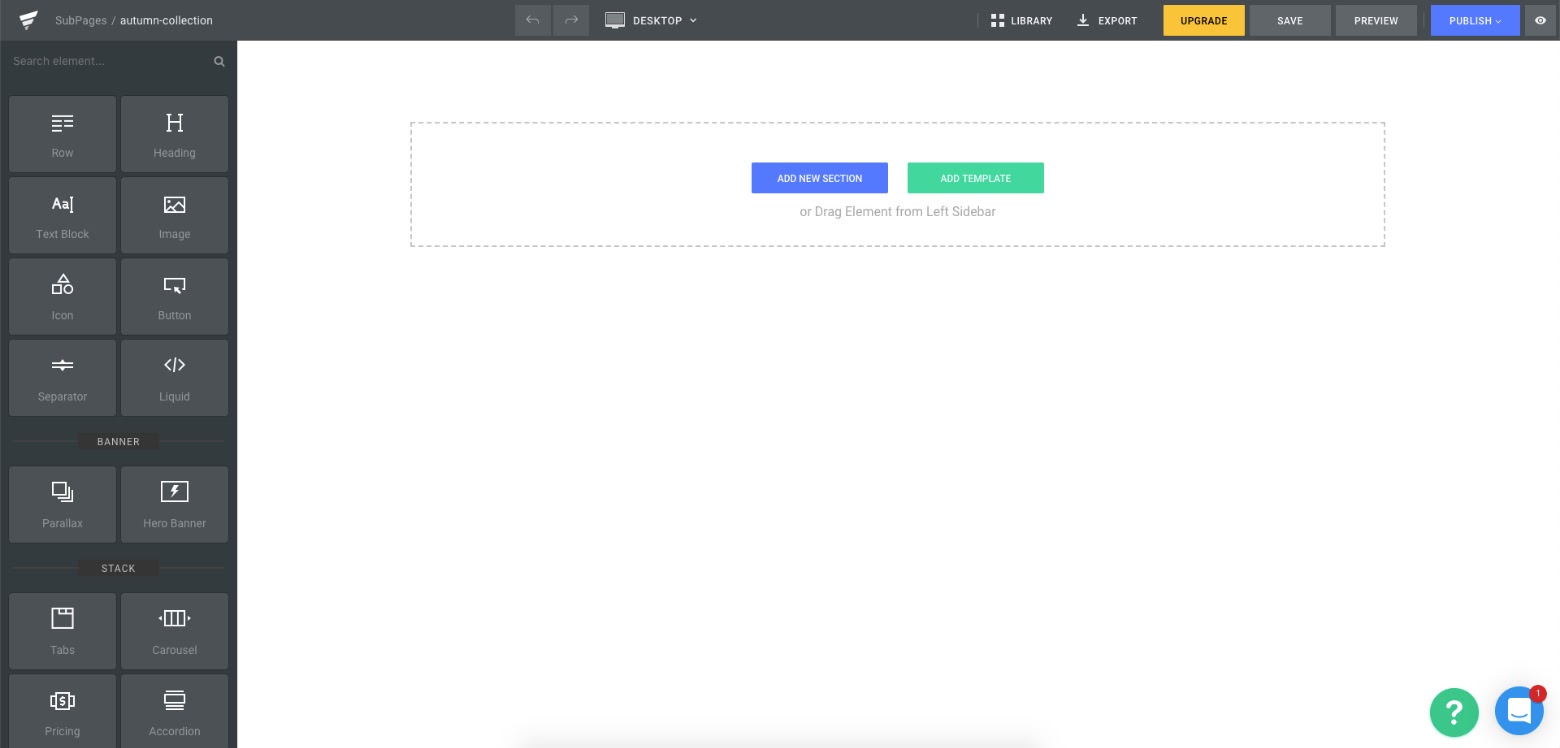Click the search magnifier icon
Screen dimensions: 1560x748
pyautogui.click(x=219, y=61)
